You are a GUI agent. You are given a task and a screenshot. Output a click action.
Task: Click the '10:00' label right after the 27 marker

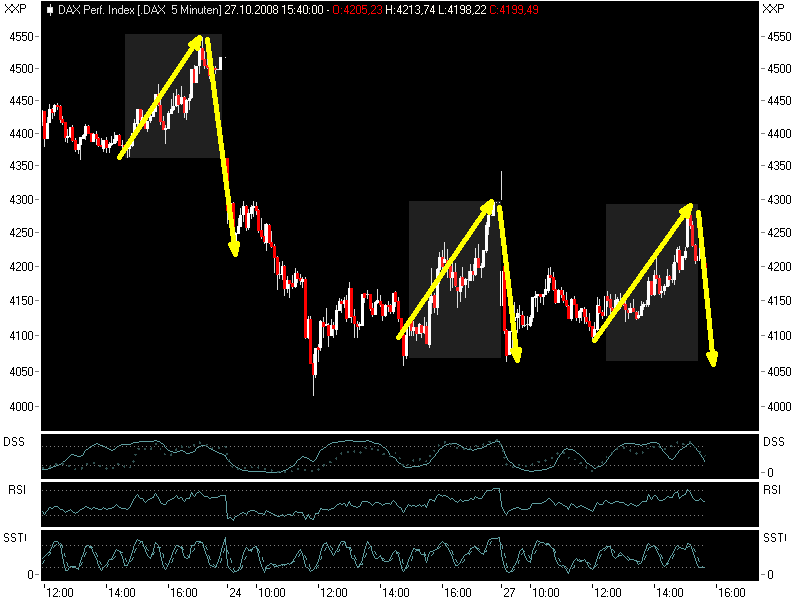(545, 592)
